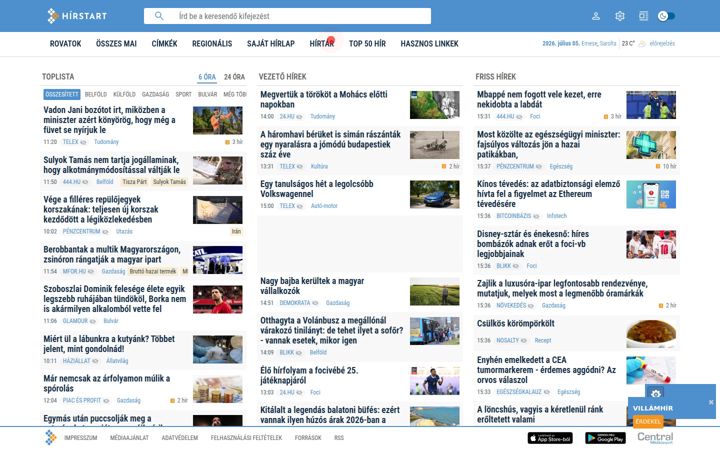Open the RSS footer link
This screenshot has width=720, height=450.
(339, 438)
